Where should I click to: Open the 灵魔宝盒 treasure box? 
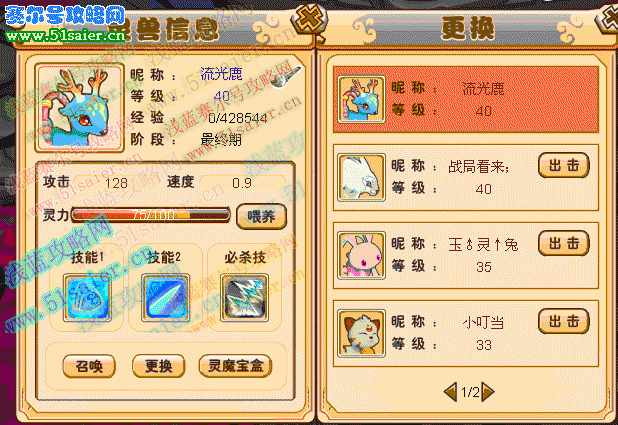[x=235, y=366]
